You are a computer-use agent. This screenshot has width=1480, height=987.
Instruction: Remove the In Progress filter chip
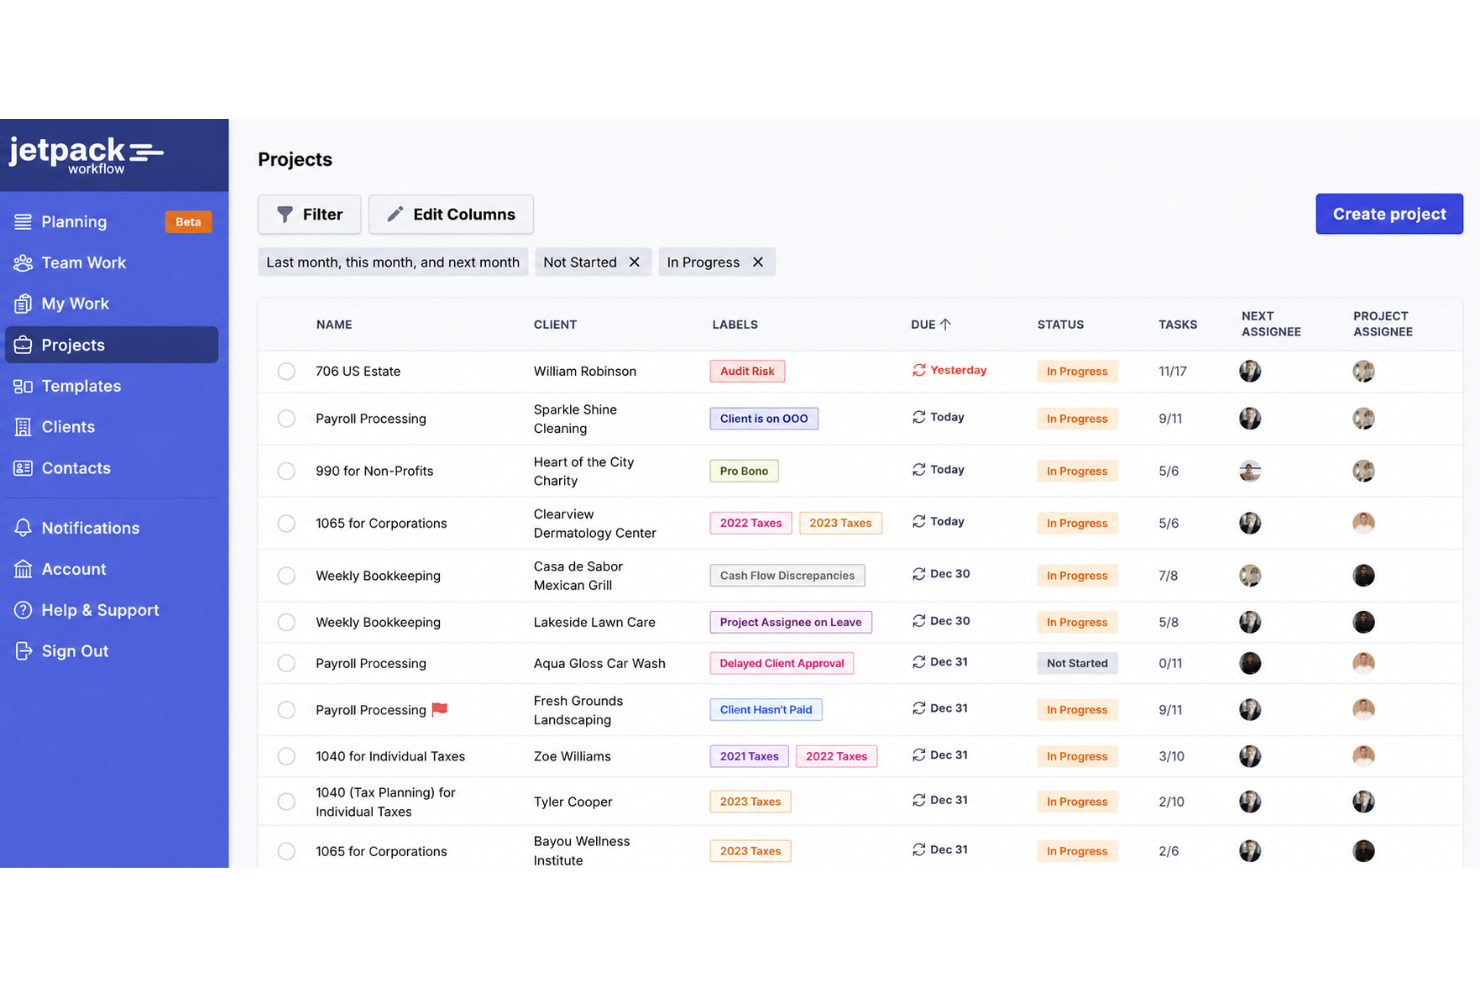click(x=758, y=262)
